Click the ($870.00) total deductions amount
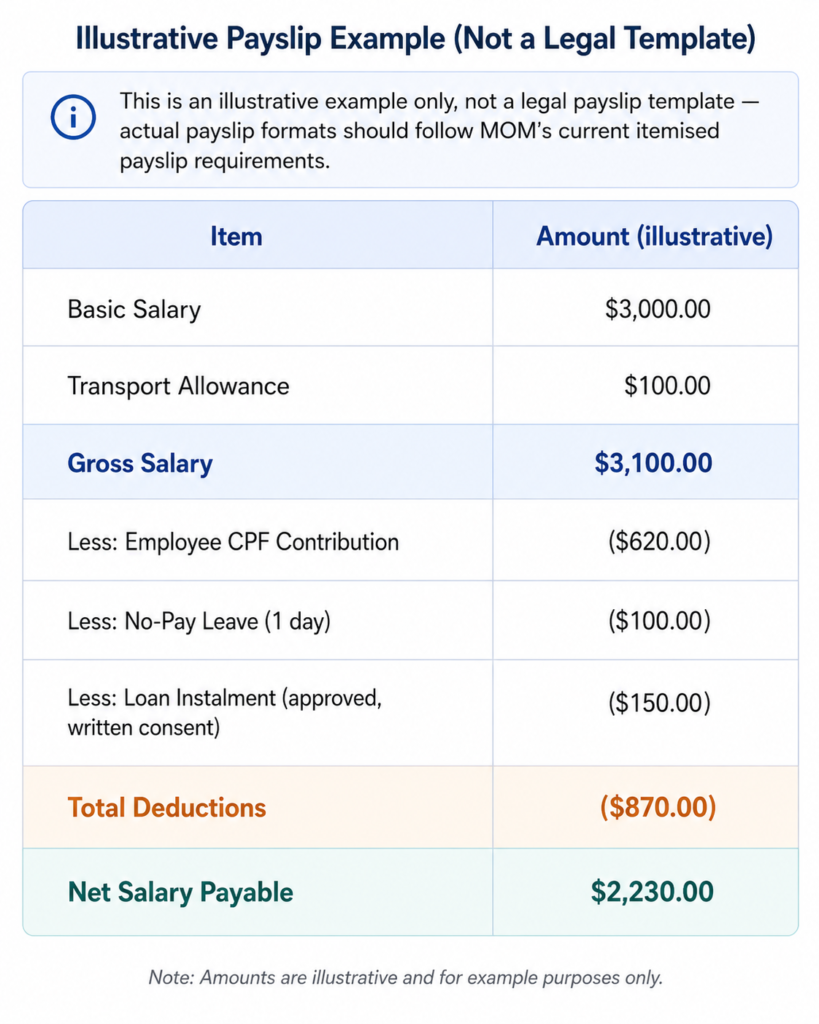 pos(658,807)
